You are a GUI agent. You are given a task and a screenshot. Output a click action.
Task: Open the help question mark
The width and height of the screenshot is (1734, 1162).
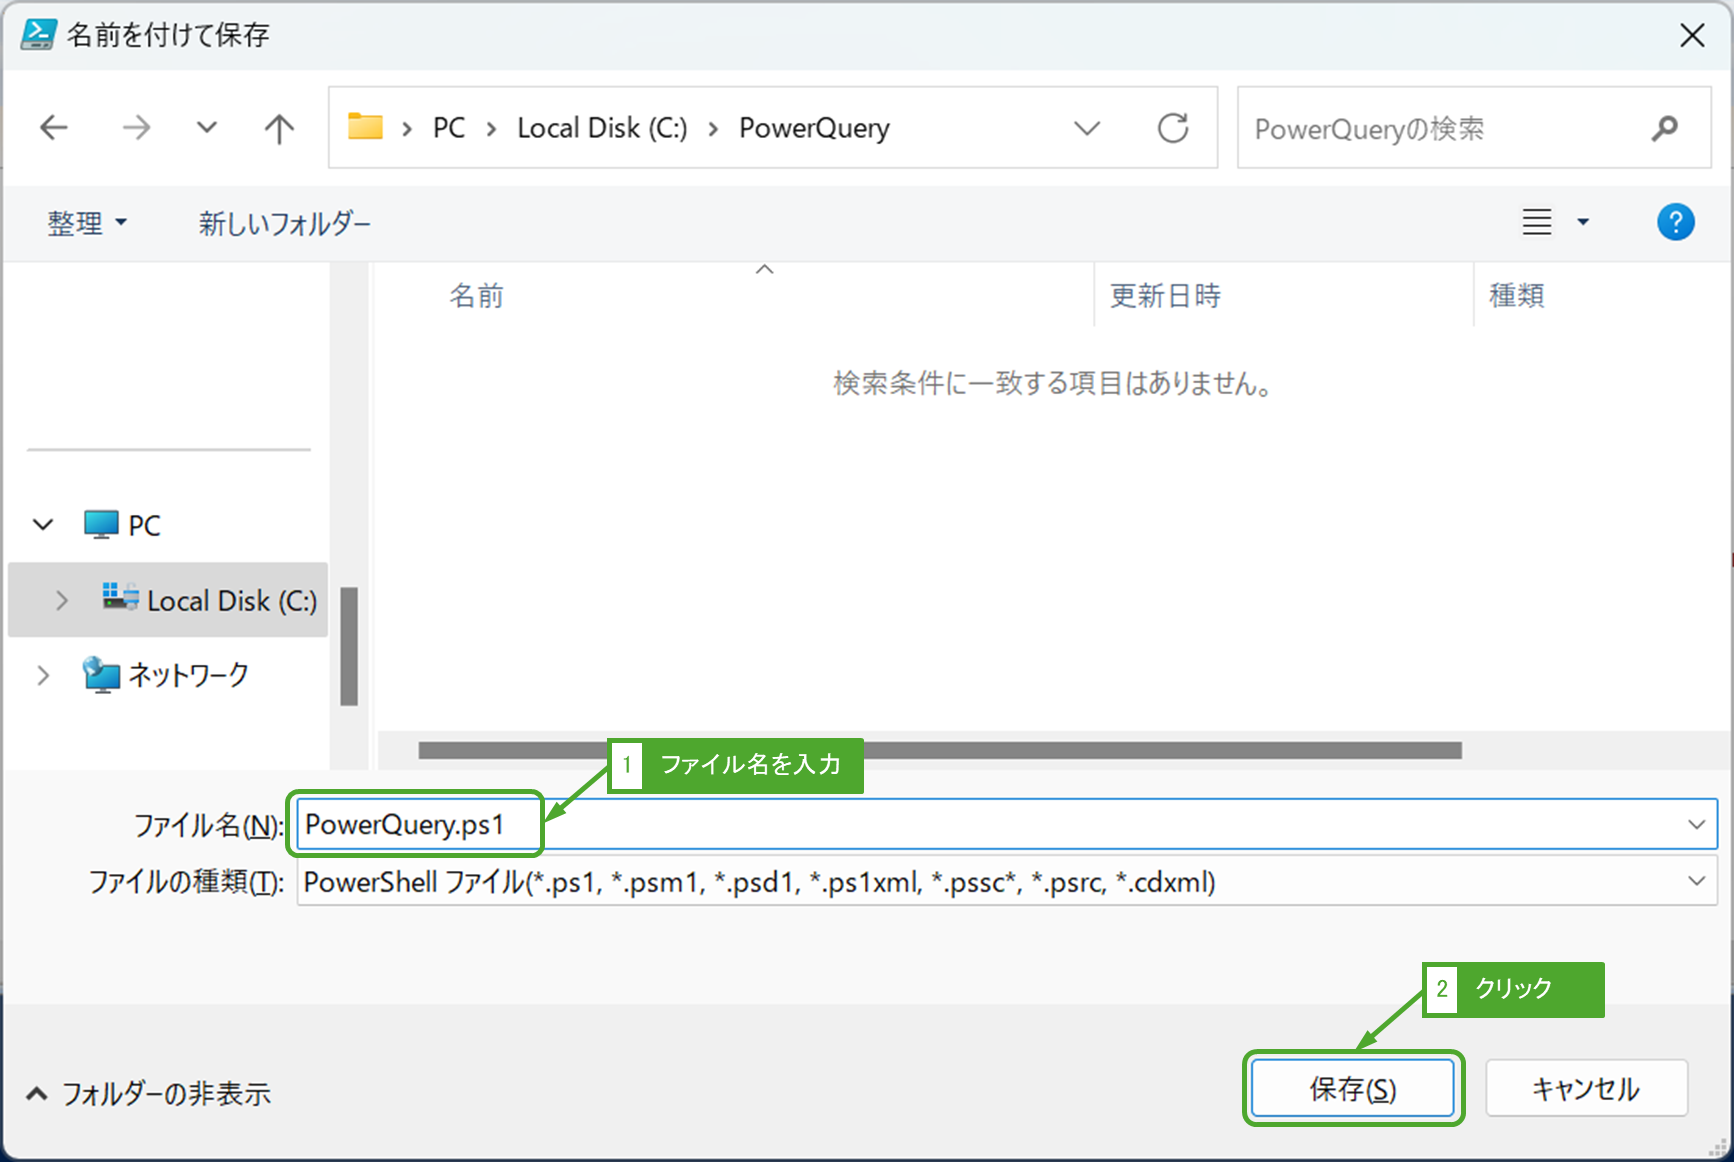click(1675, 222)
